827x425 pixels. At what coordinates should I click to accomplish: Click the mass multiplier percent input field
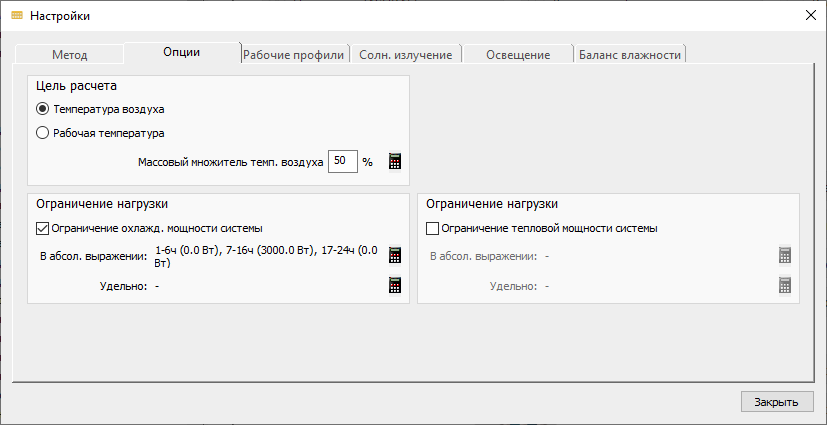[x=343, y=161]
